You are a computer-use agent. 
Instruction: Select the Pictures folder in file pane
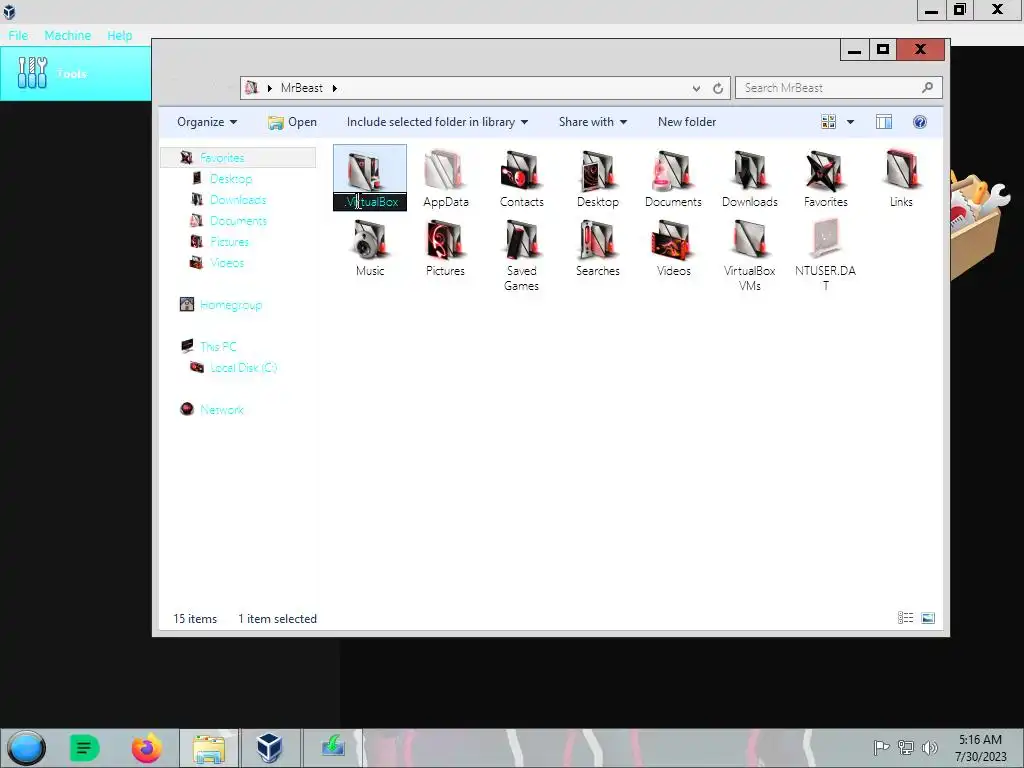445,248
